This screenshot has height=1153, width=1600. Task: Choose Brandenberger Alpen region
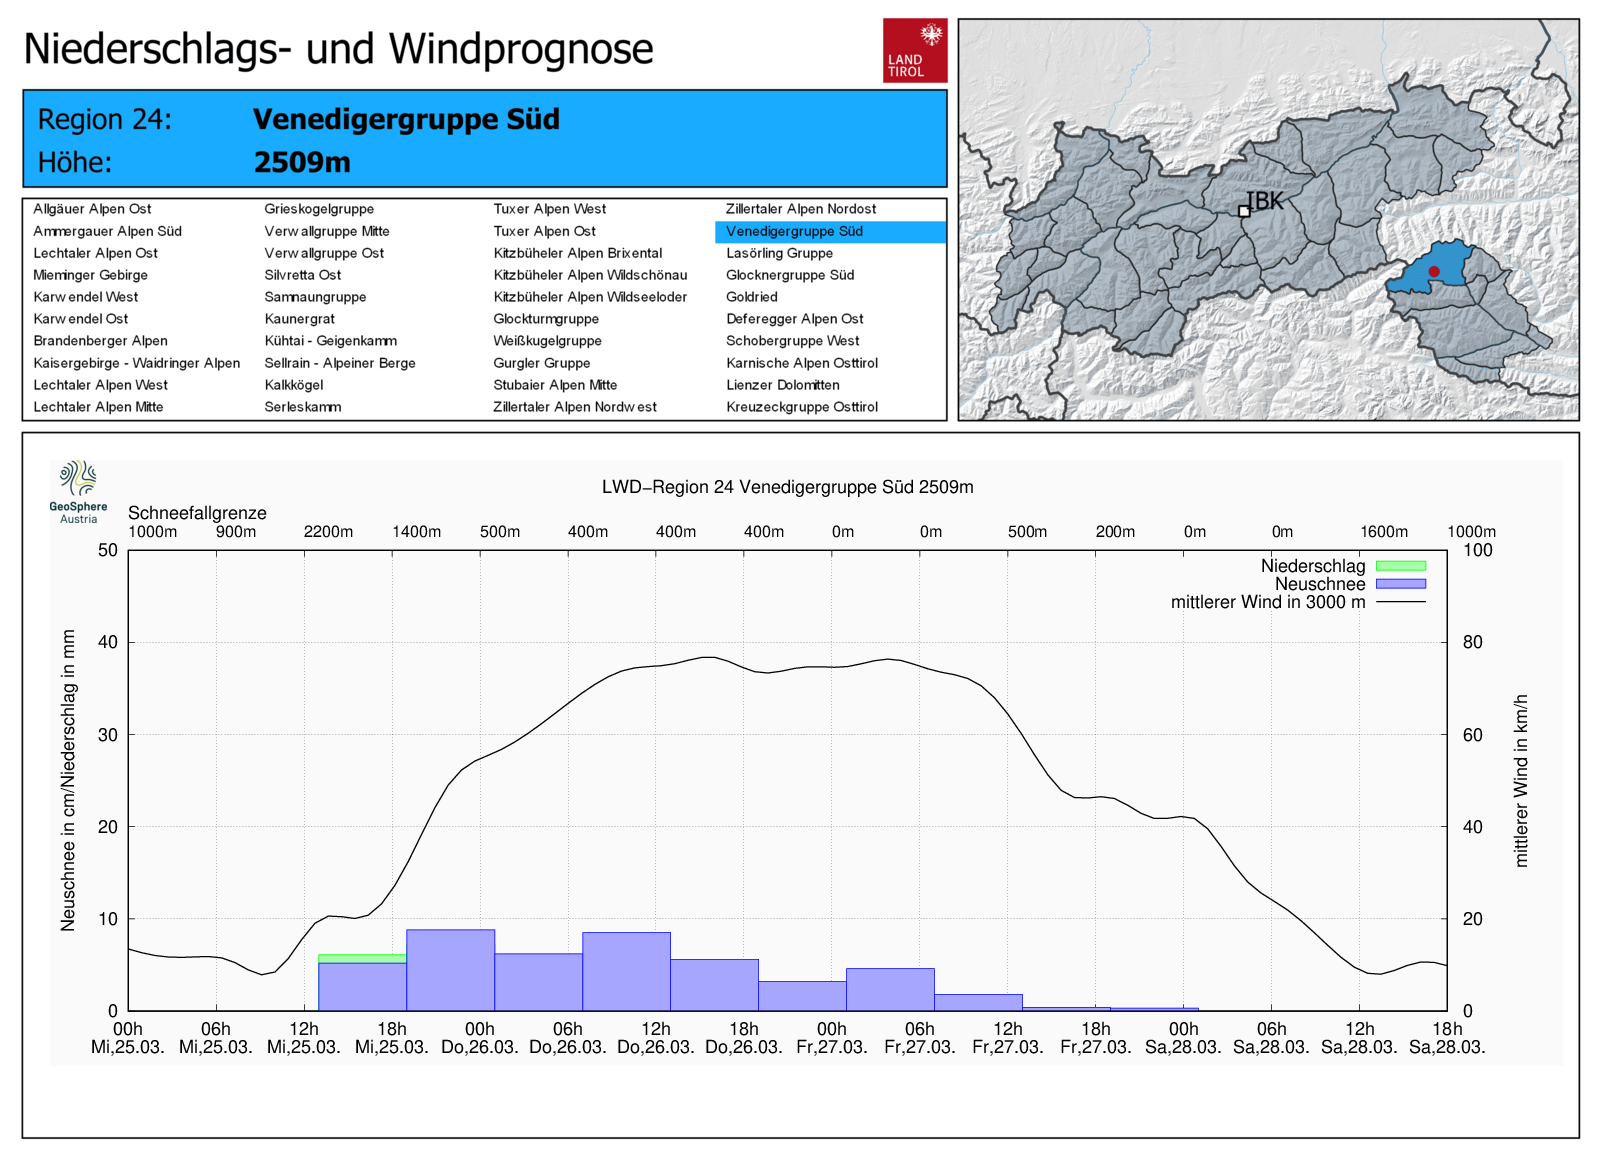100,341
